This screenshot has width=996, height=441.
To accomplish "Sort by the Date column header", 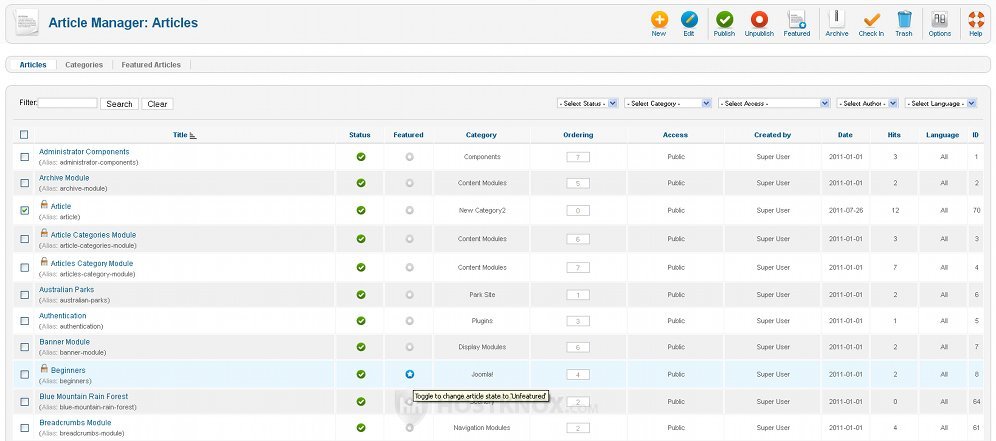I will [845, 135].
